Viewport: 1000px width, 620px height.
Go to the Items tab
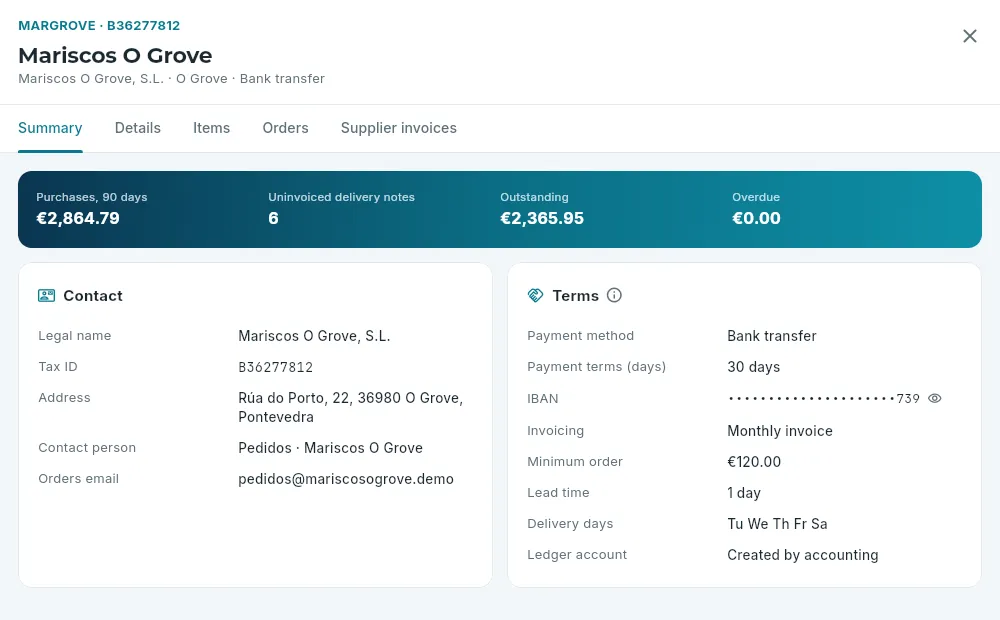coord(212,128)
